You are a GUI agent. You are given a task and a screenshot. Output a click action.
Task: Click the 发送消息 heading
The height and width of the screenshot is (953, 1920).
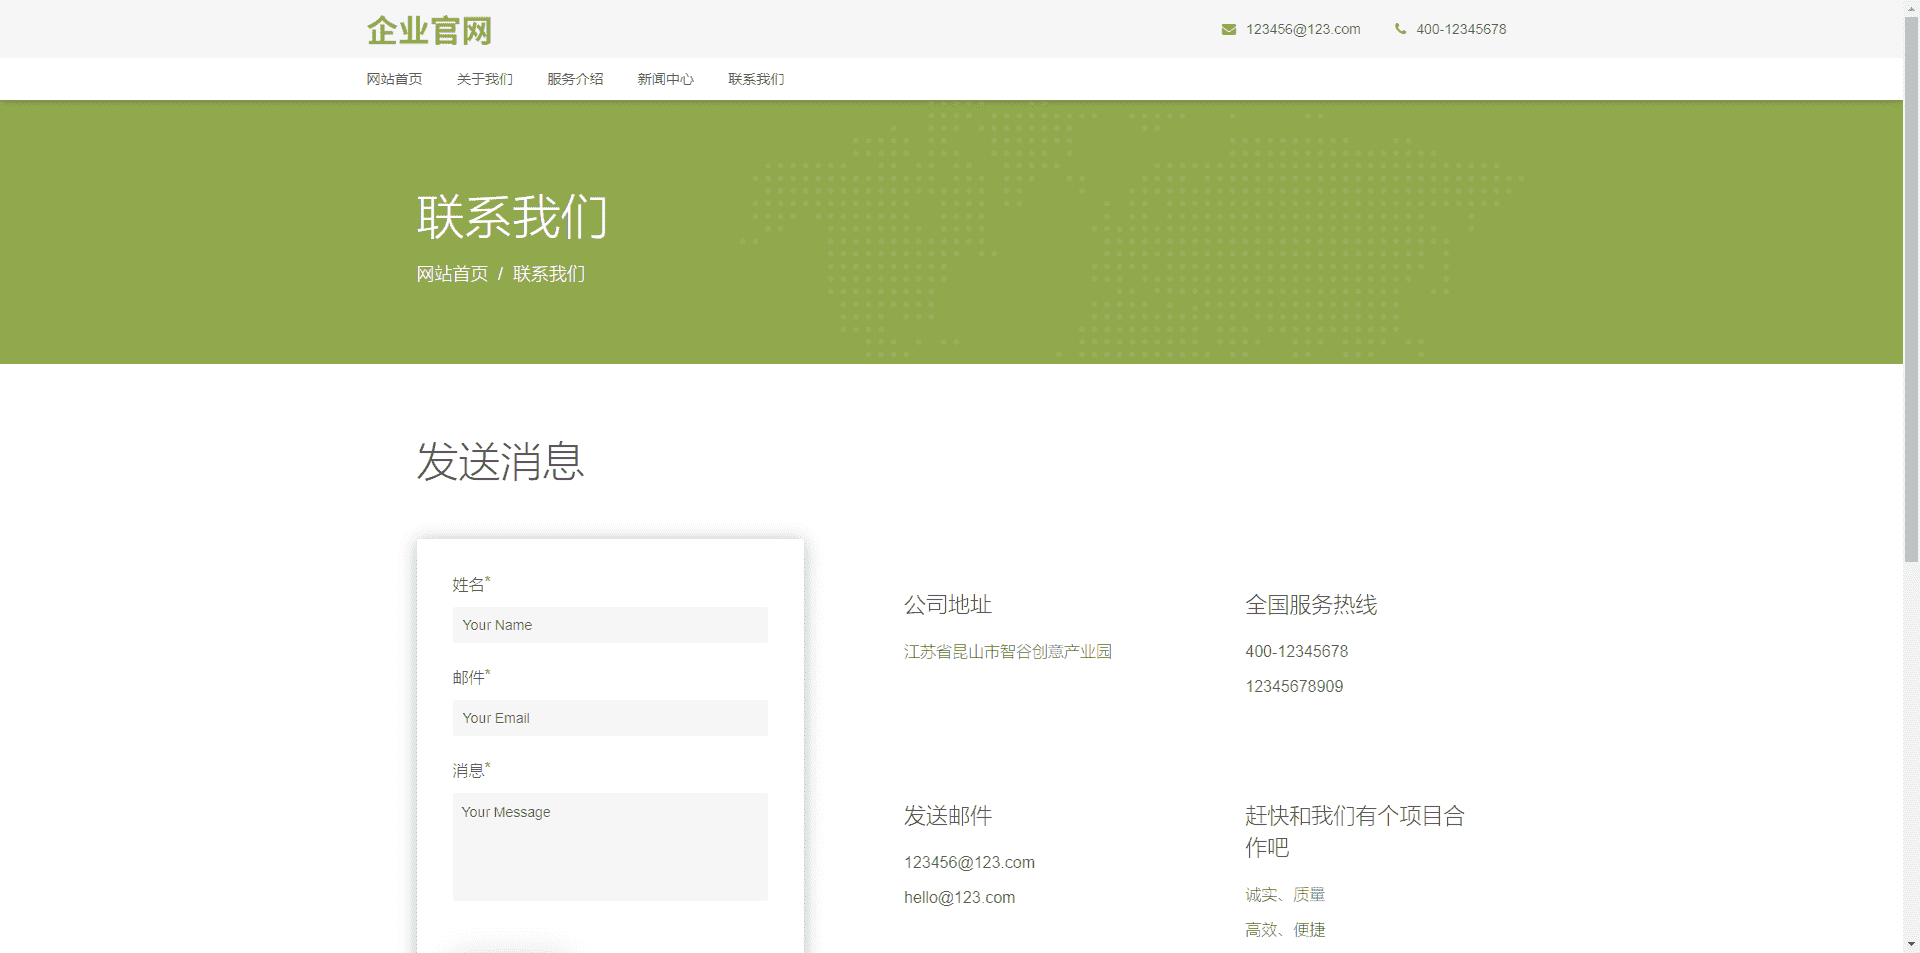click(500, 462)
